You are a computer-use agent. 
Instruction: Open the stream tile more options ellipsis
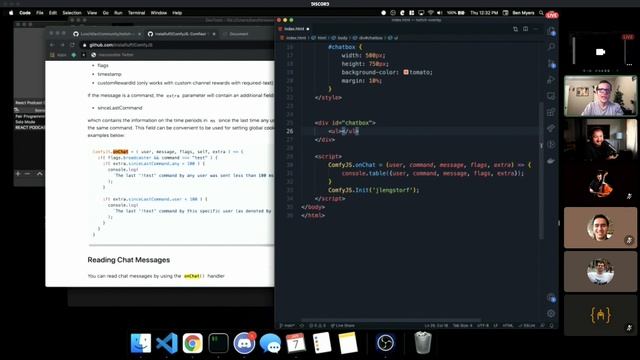pos(629,64)
